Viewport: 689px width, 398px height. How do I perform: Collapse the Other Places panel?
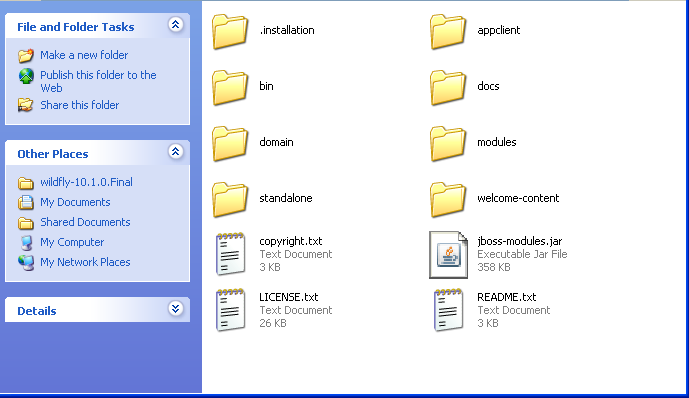[x=175, y=152]
